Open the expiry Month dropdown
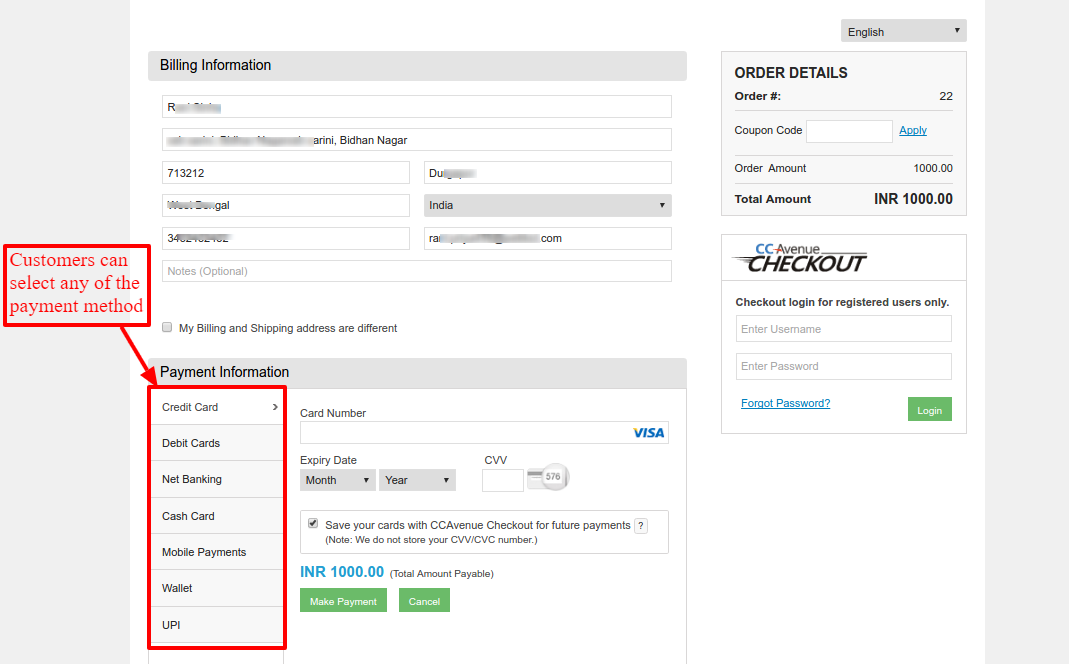 337,480
